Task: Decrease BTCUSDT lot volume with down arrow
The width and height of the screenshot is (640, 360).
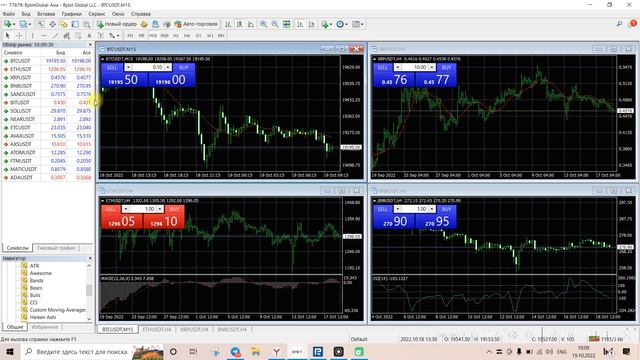Action: 129,67
